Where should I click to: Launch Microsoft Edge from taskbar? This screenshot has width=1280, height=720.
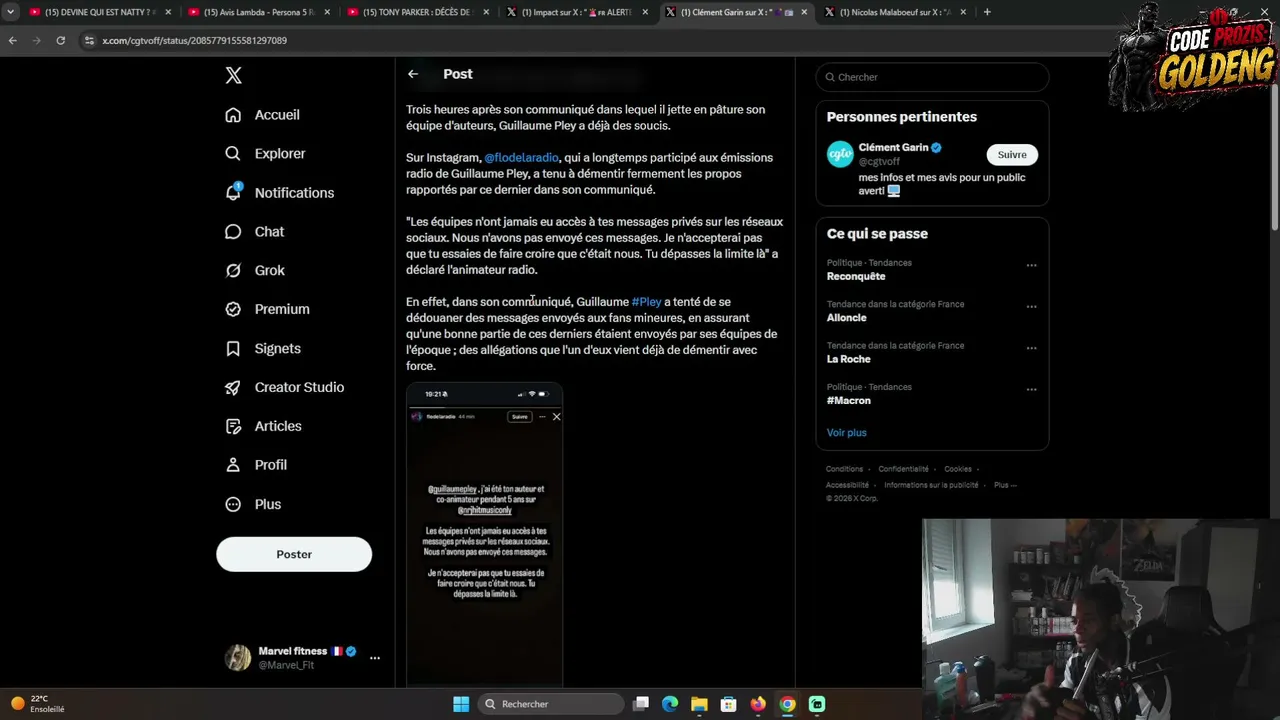point(670,704)
